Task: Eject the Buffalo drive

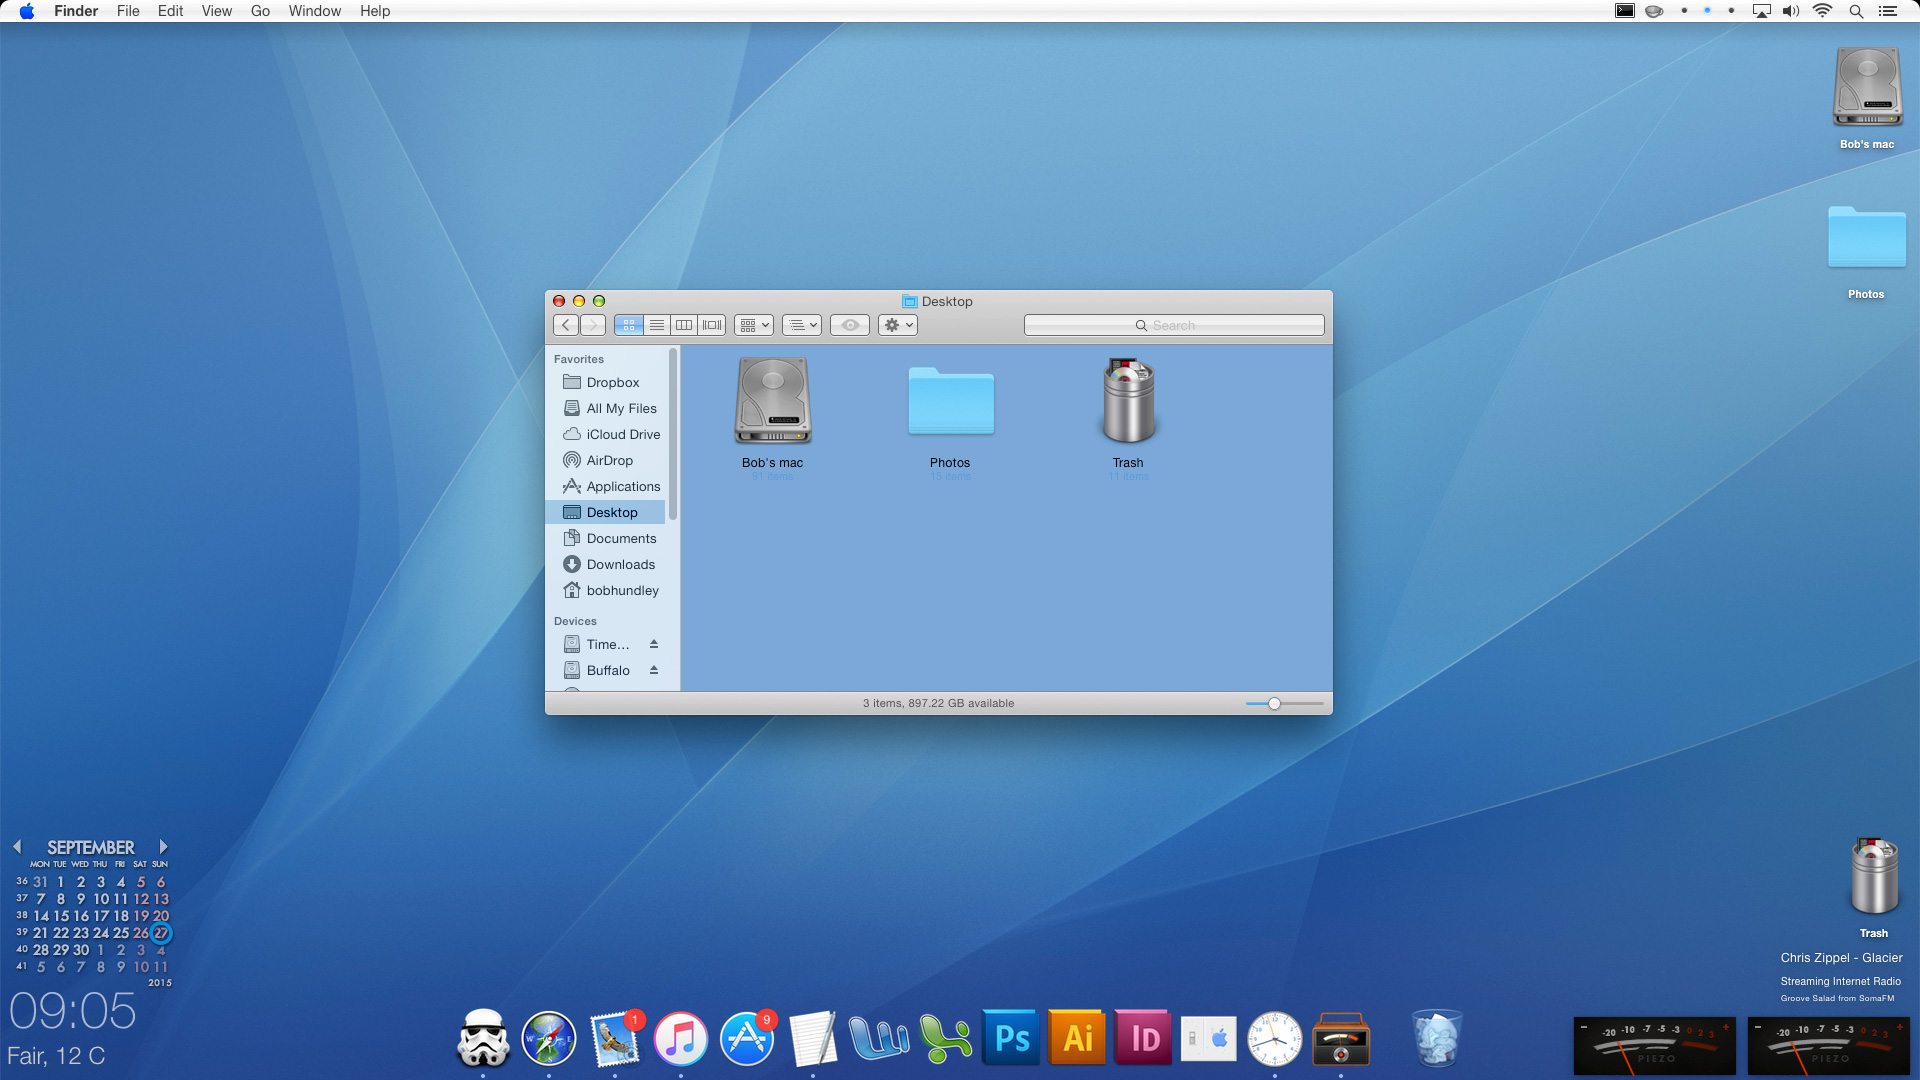Action: click(x=654, y=670)
